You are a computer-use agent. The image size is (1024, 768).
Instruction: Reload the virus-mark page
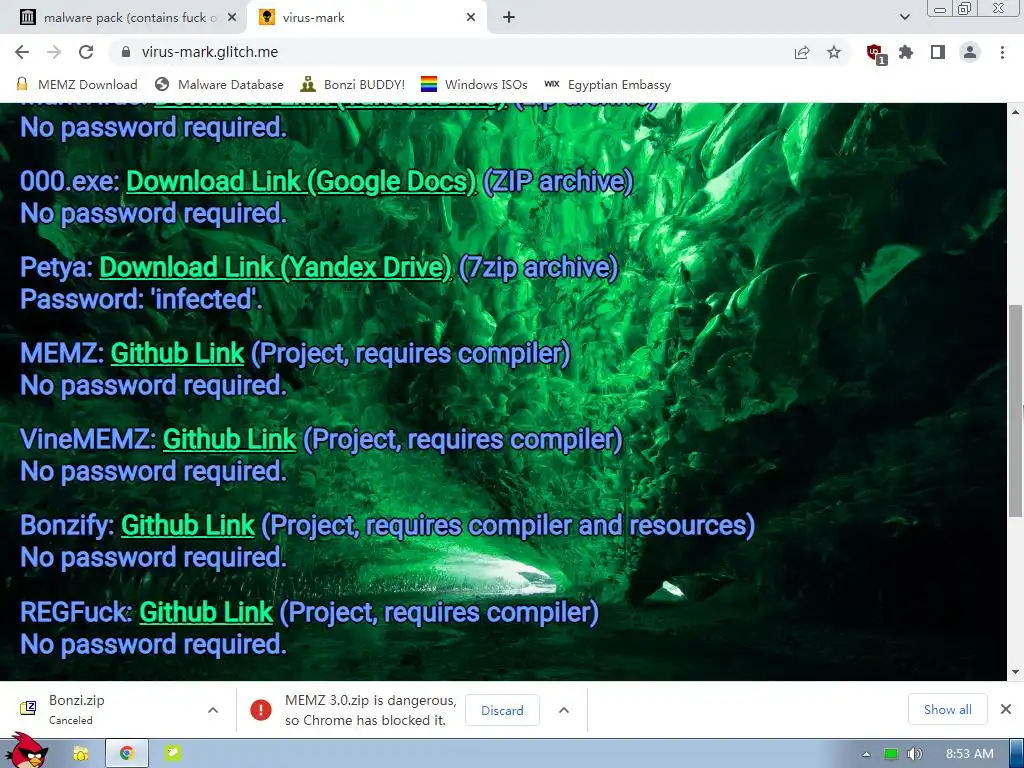pyautogui.click(x=86, y=52)
